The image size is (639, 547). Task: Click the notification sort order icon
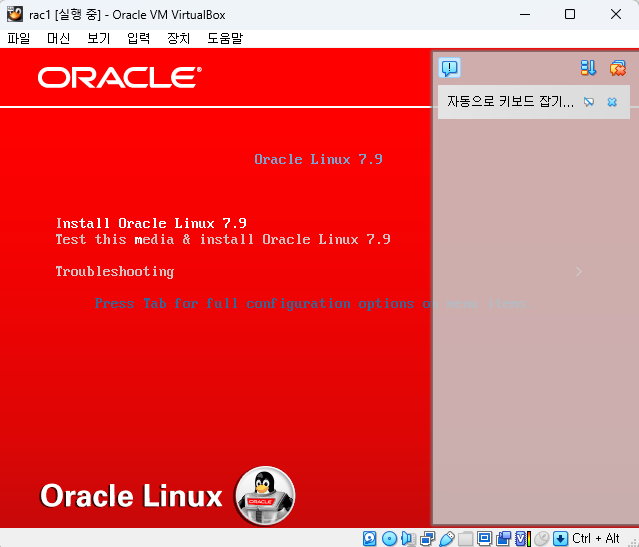[588, 68]
